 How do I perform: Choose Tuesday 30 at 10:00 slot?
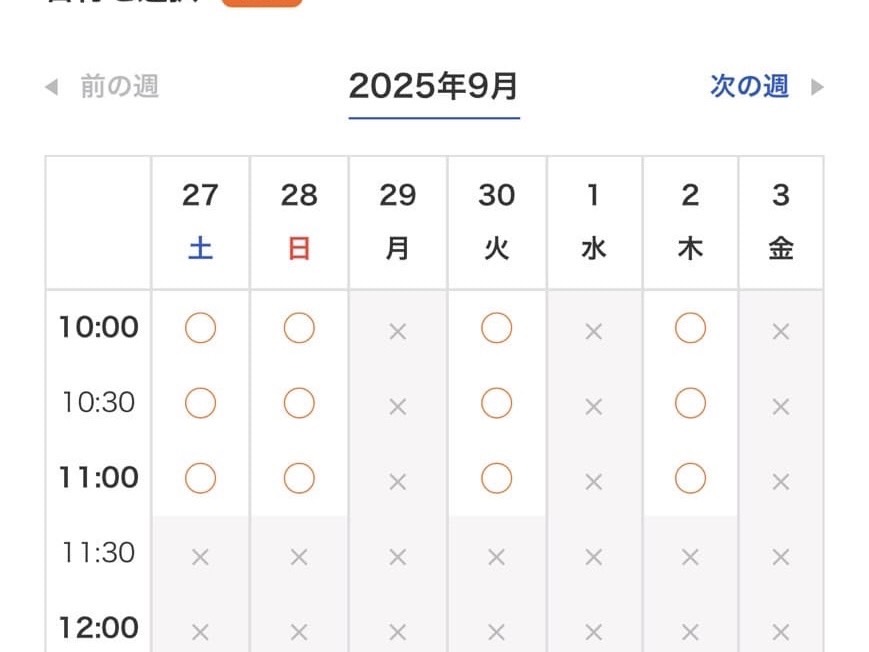[x=496, y=328]
